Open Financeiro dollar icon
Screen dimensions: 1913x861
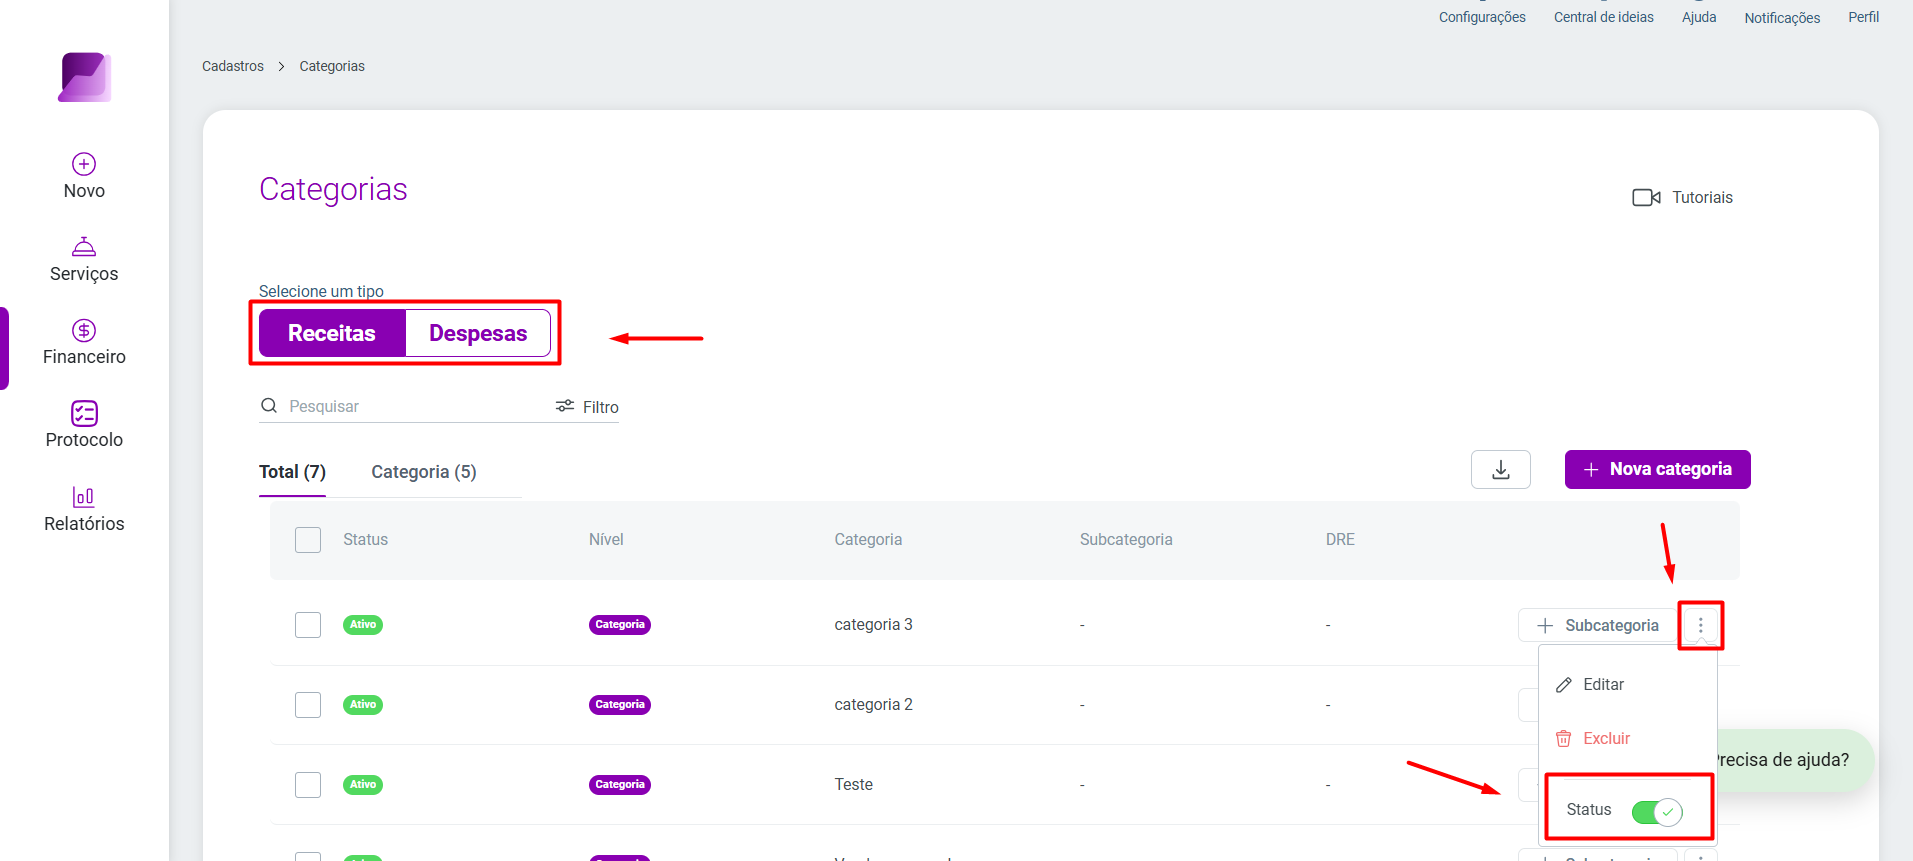[84, 330]
